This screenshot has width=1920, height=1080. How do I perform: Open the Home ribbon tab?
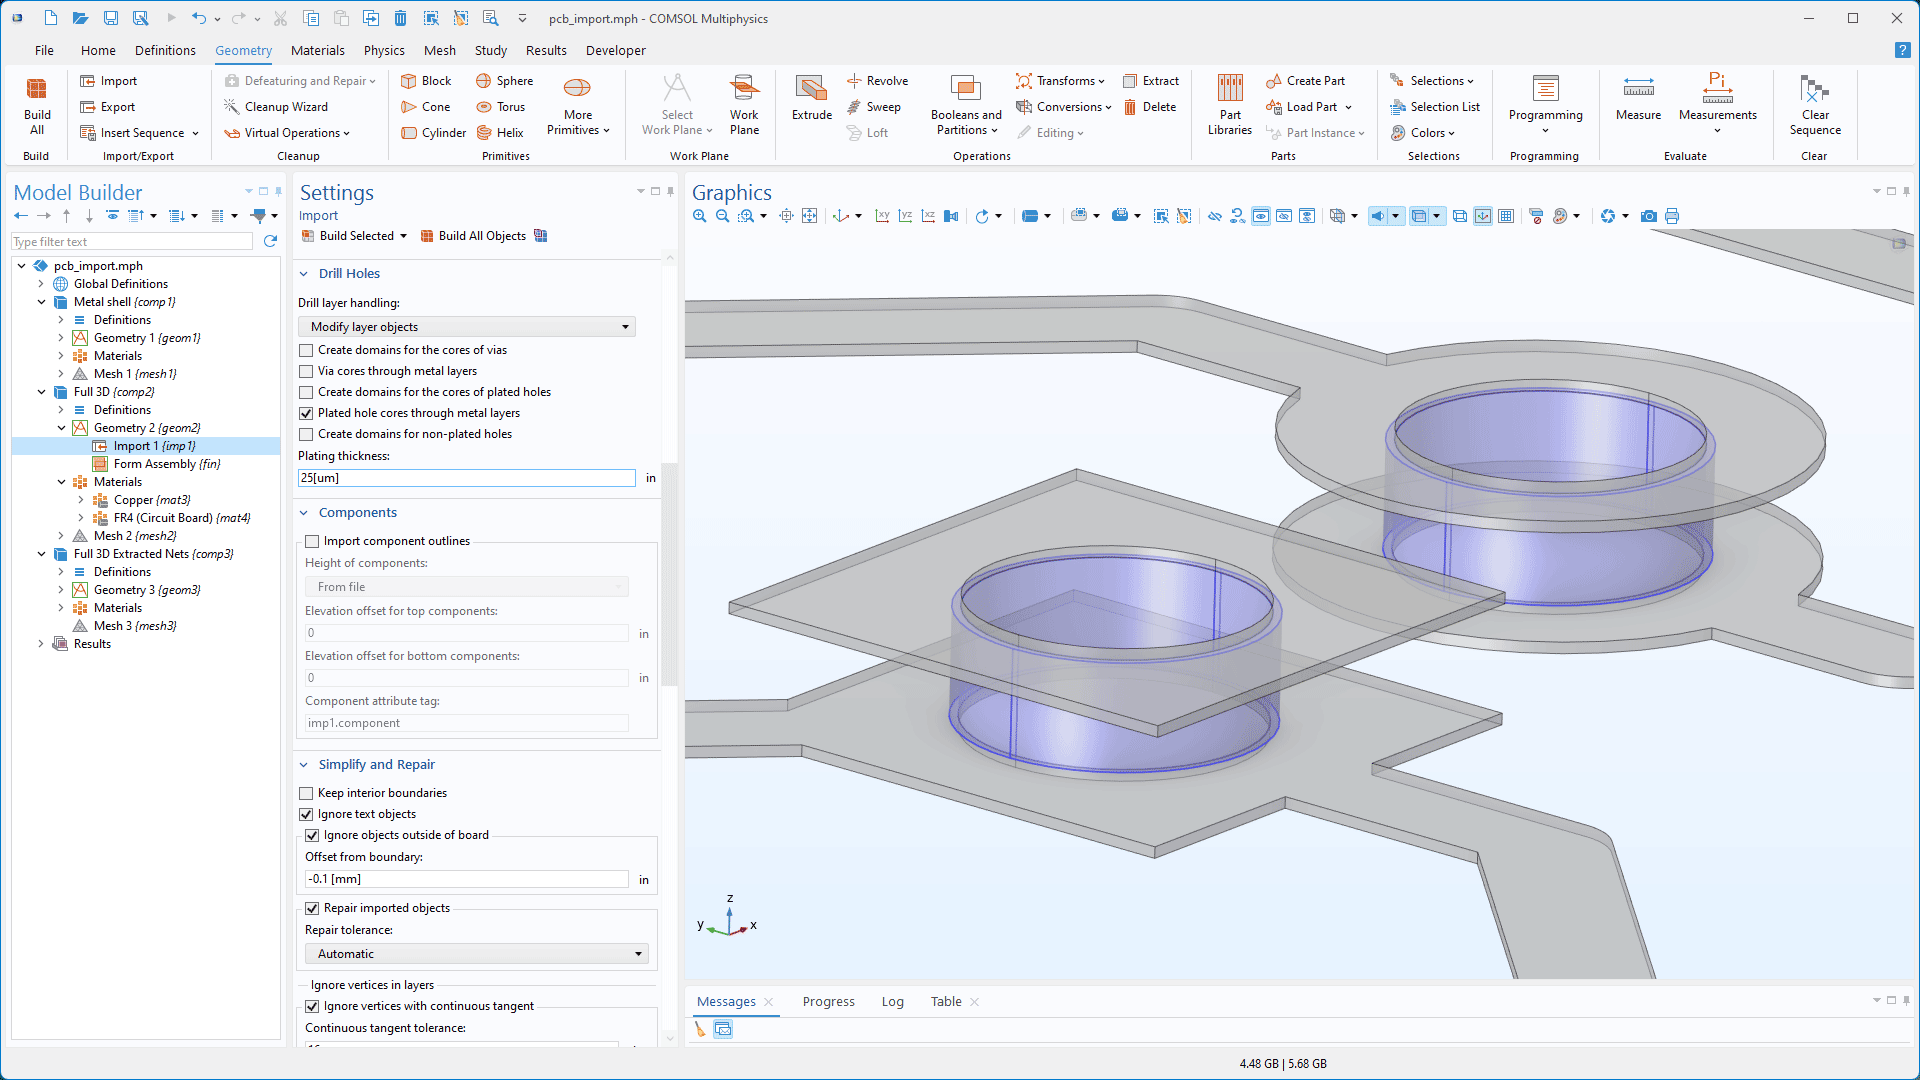98,50
